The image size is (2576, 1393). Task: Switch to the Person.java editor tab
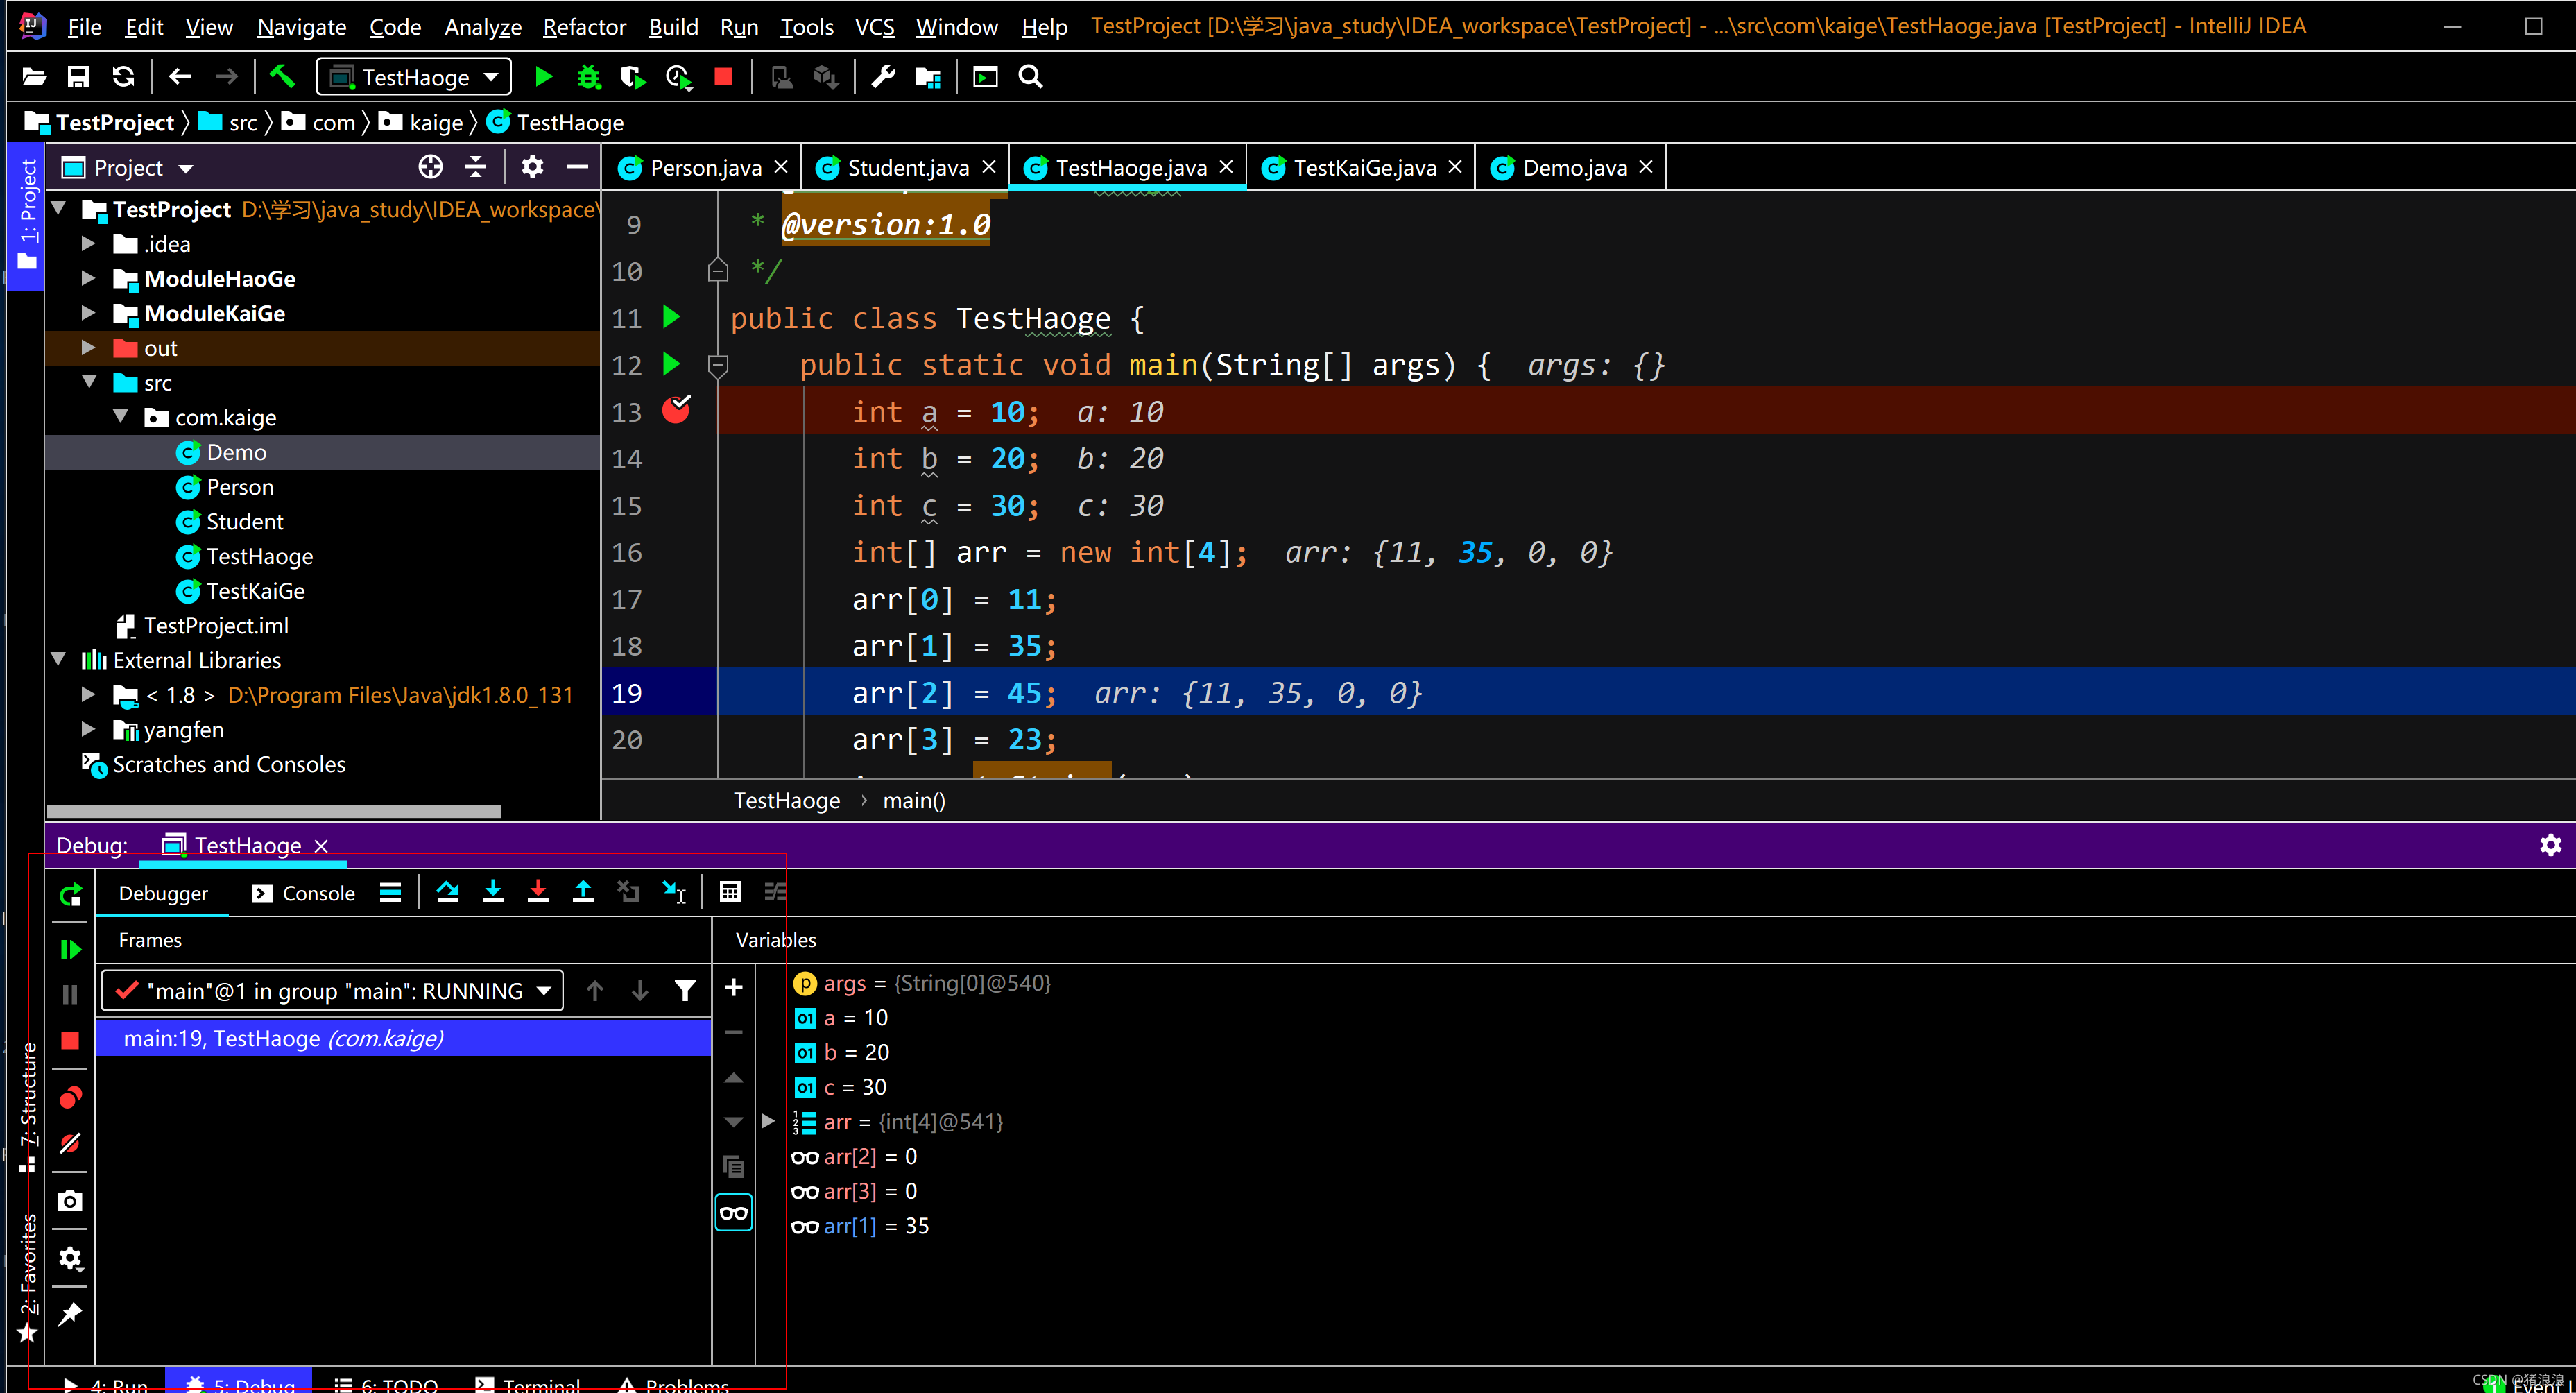pos(705,168)
